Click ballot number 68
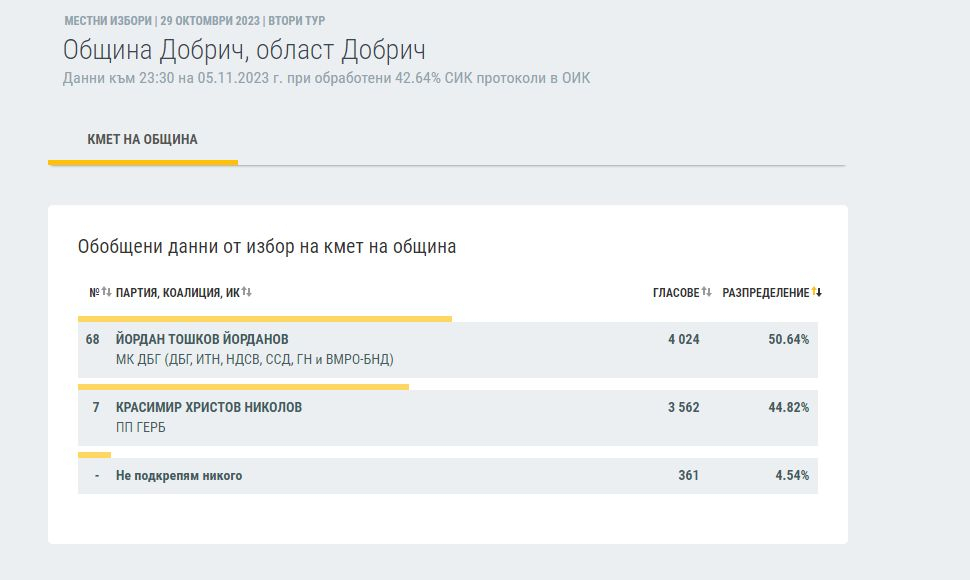The height and width of the screenshot is (580, 970). 92,339
